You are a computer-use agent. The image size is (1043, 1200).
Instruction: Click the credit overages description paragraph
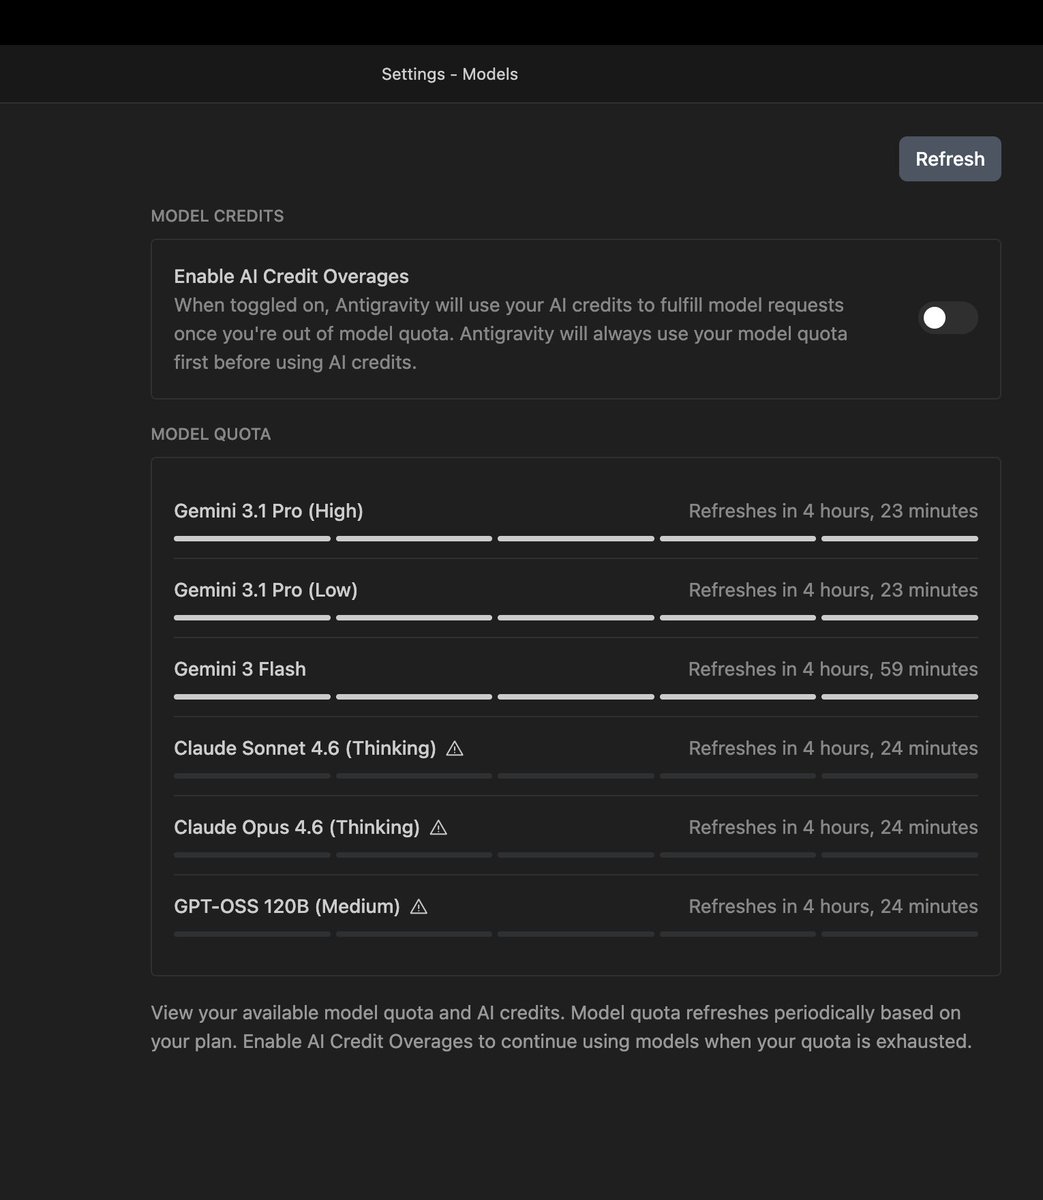(511, 334)
